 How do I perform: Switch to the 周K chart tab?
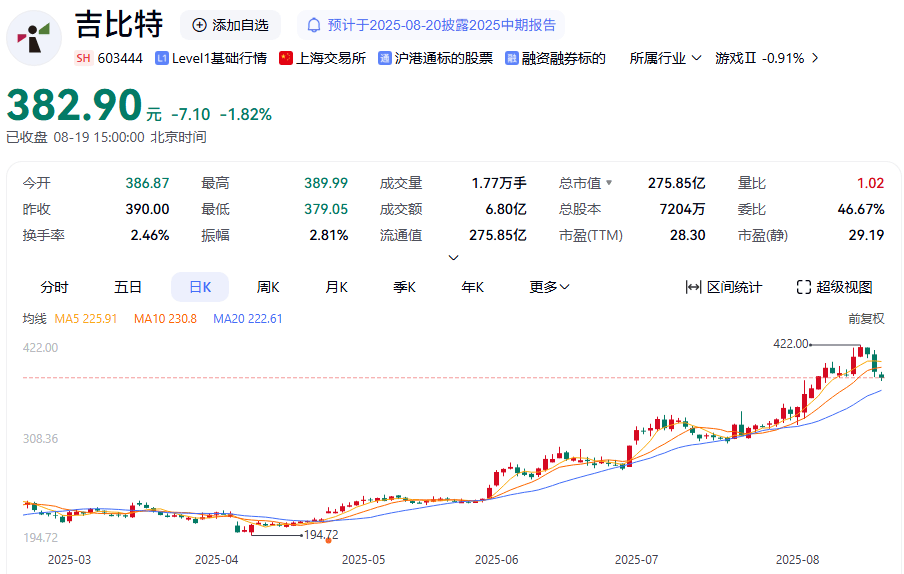(x=268, y=287)
